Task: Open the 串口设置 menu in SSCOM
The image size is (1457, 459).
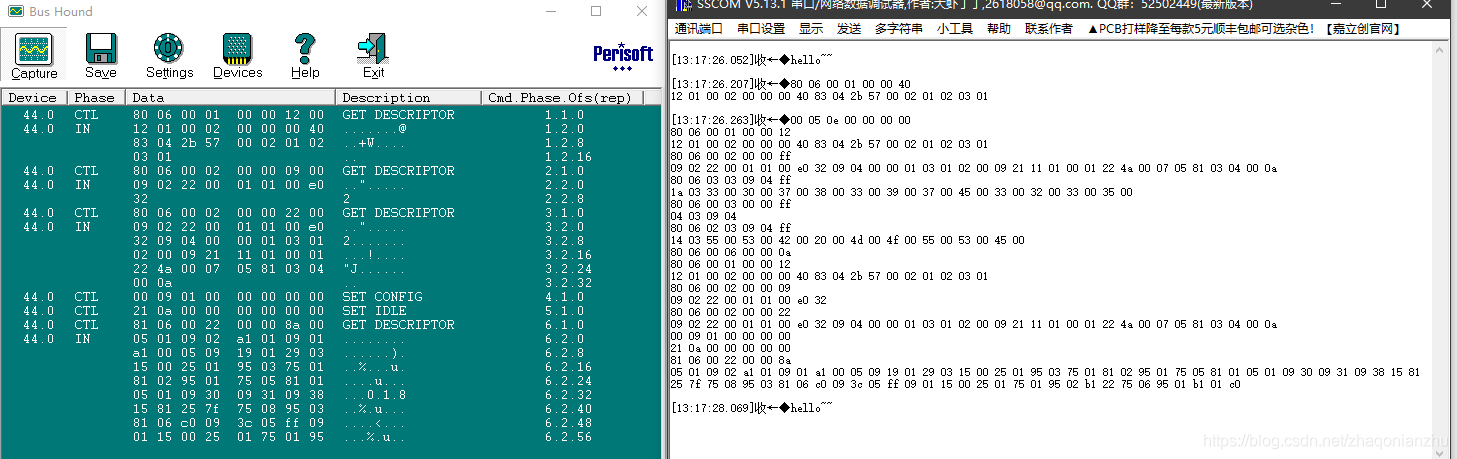Action: 761,29
